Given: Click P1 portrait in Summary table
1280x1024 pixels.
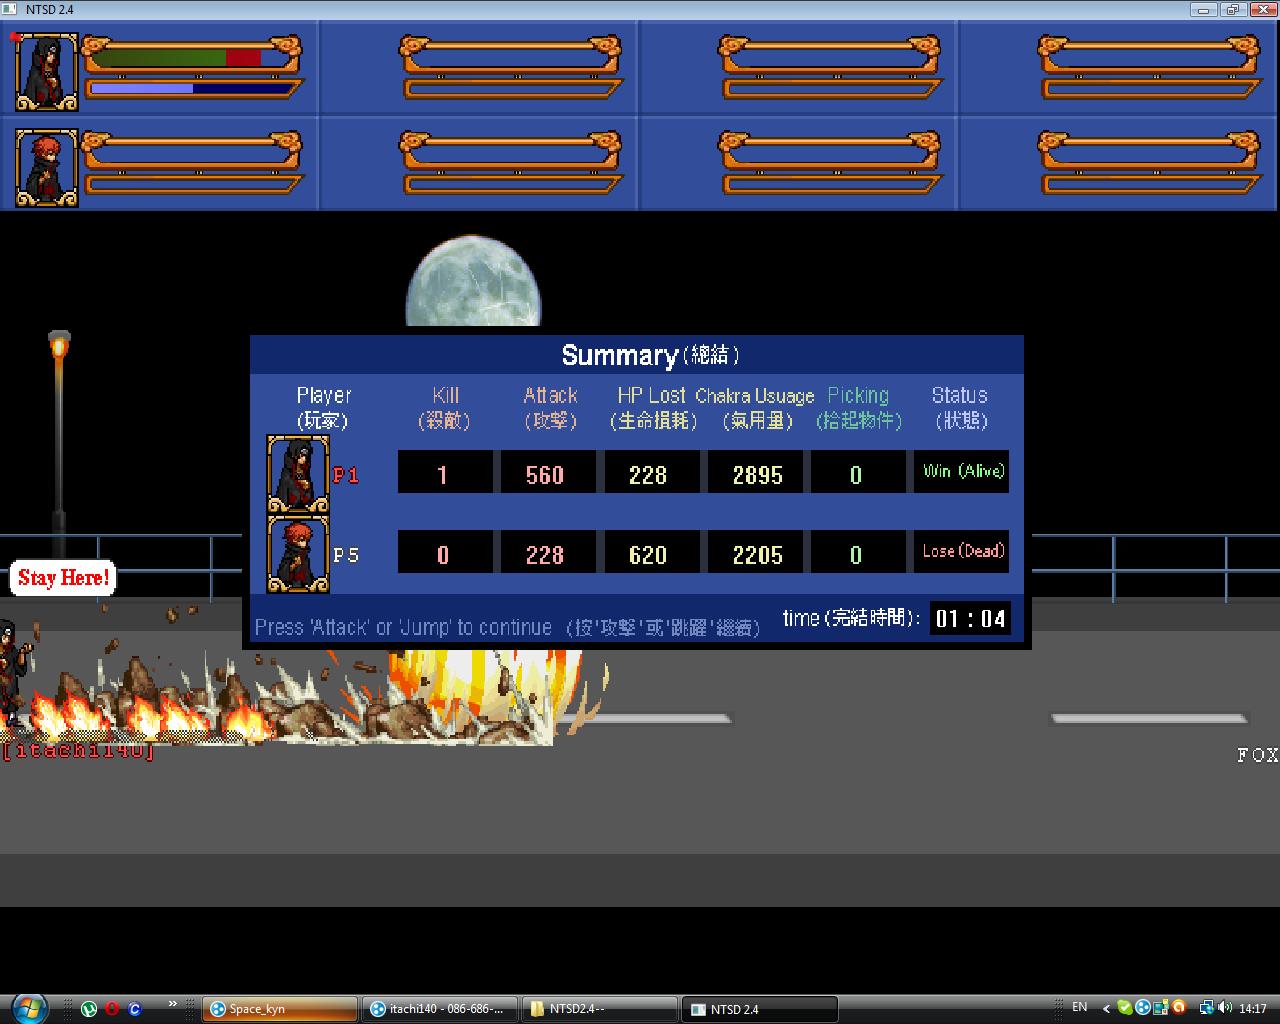Looking at the screenshot, I should [x=297, y=475].
